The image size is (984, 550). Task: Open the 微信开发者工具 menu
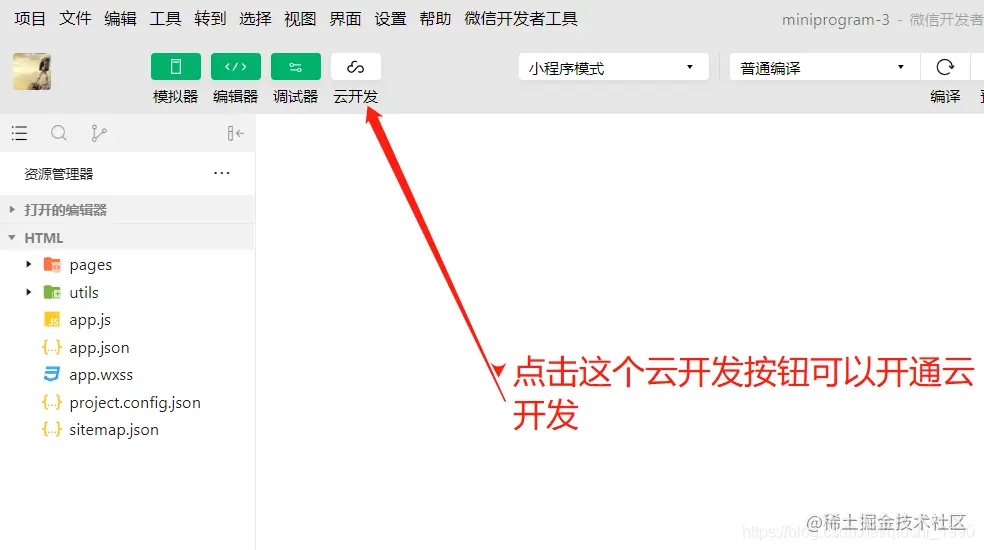pyautogui.click(x=521, y=19)
